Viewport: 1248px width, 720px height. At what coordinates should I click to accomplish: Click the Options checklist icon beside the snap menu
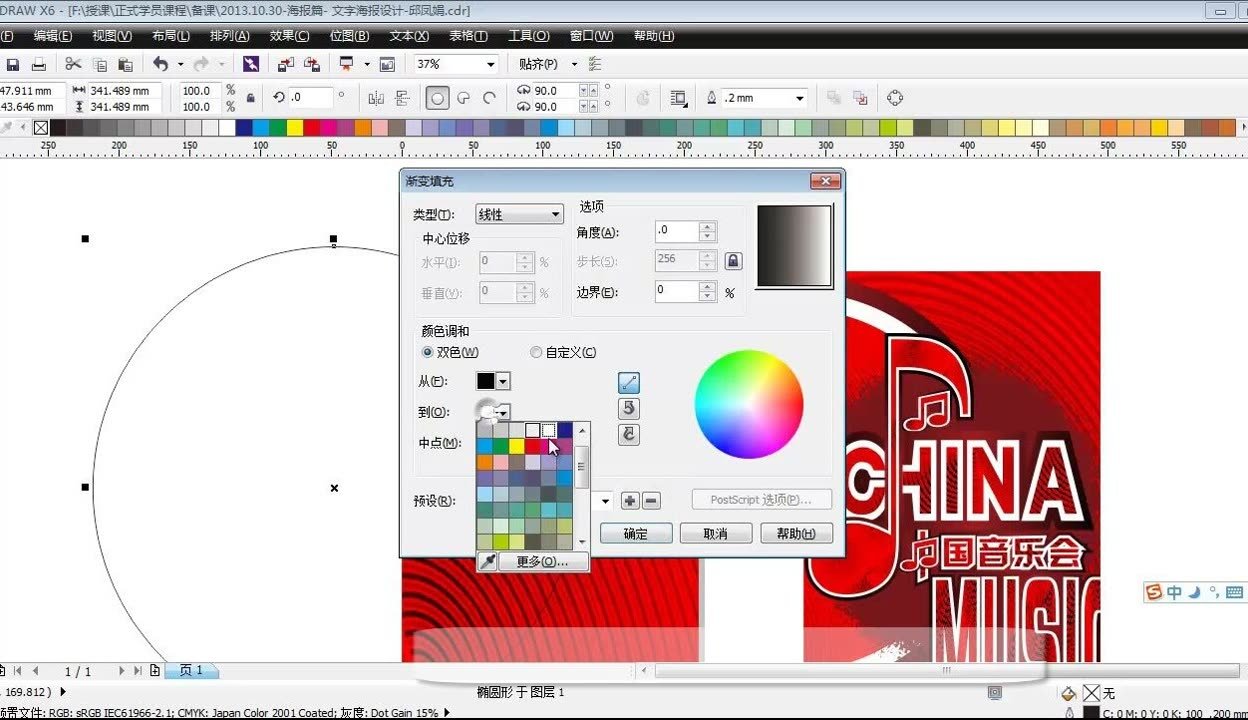coord(596,64)
